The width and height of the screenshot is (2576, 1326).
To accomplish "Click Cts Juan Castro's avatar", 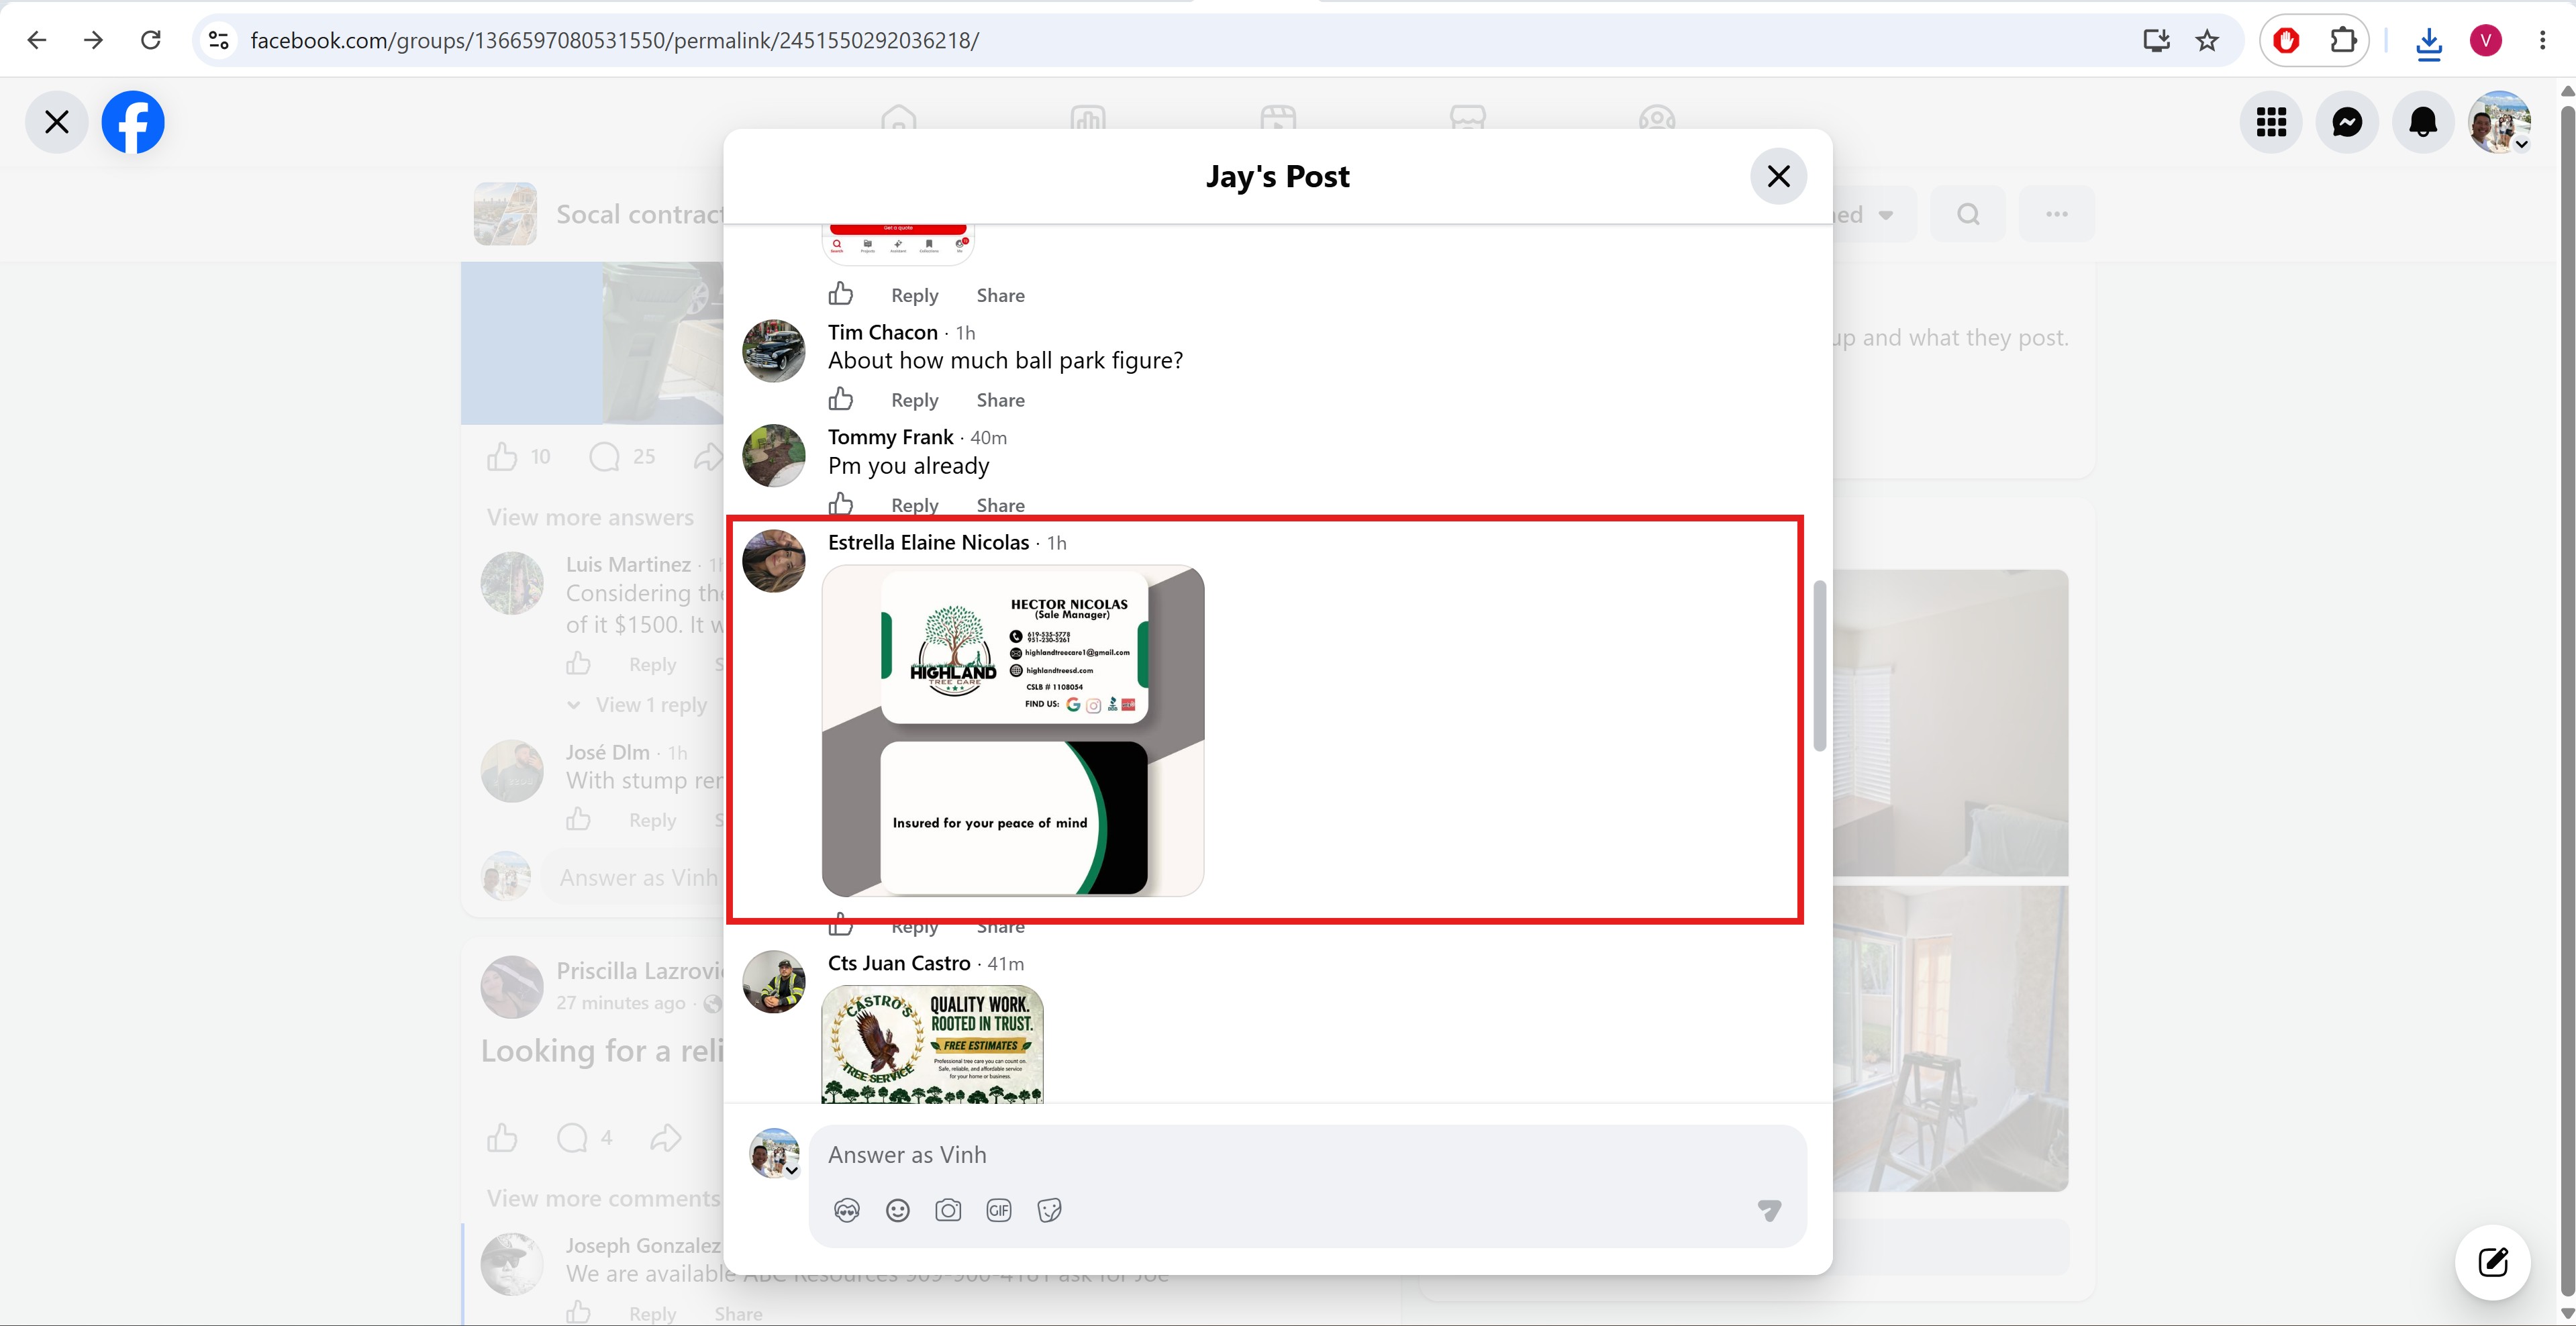I will [773, 982].
